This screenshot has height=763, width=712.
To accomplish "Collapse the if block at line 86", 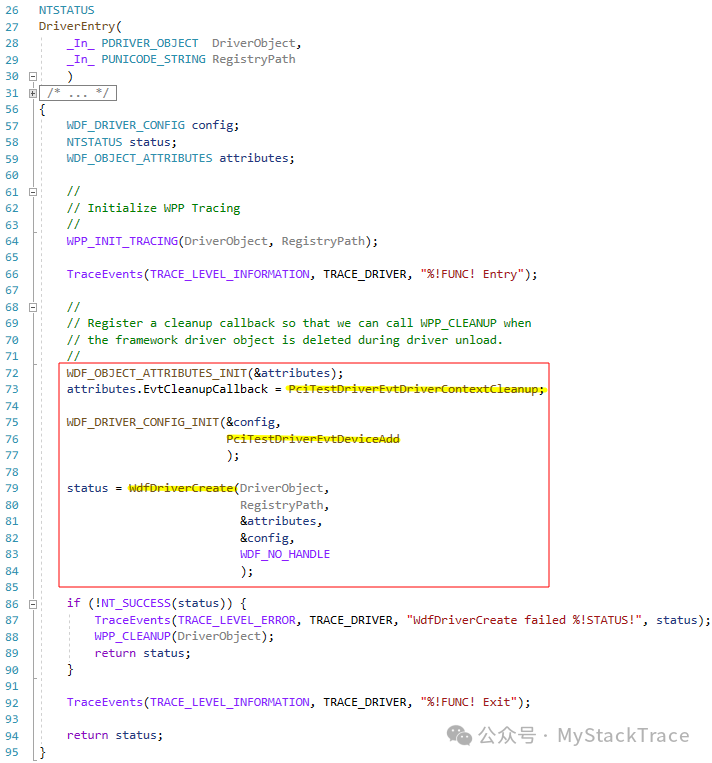I will click(33, 604).
